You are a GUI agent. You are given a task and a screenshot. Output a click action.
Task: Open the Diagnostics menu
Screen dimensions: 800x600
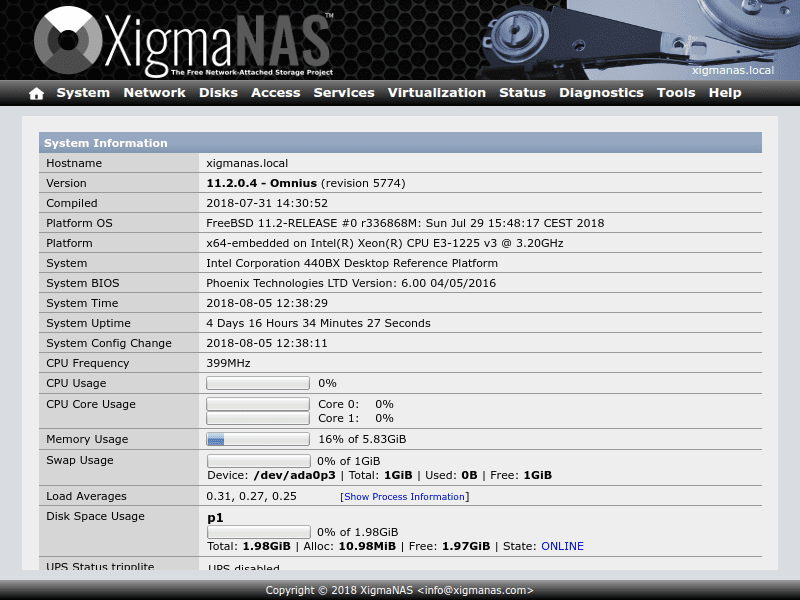click(601, 92)
